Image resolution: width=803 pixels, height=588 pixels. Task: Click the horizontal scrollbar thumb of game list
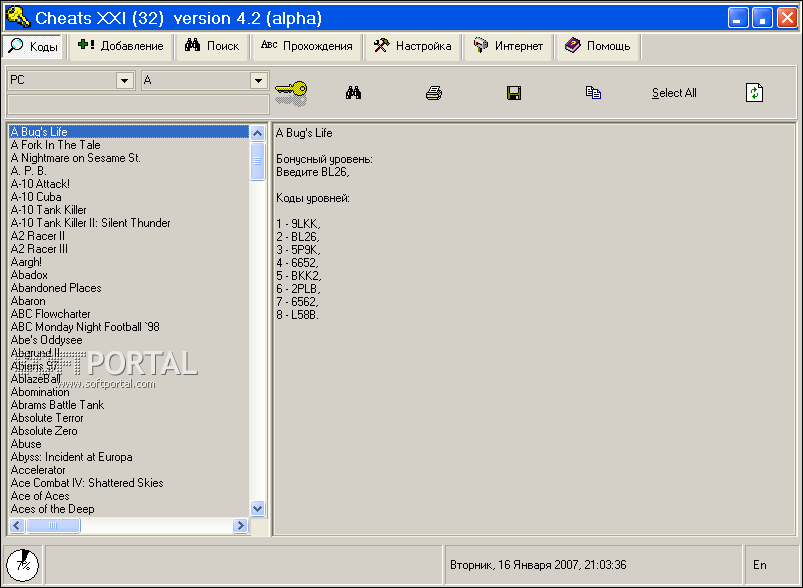pos(53,526)
